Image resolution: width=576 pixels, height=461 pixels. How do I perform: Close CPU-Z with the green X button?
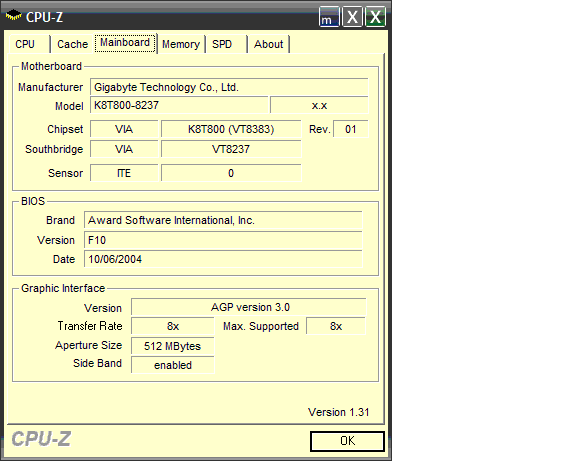[x=375, y=17]
